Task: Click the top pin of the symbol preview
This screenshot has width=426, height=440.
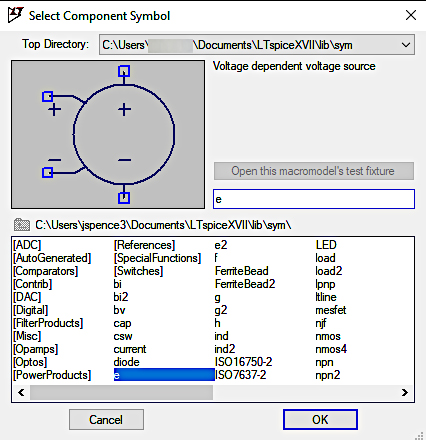Action: click(x=124, y=71)
